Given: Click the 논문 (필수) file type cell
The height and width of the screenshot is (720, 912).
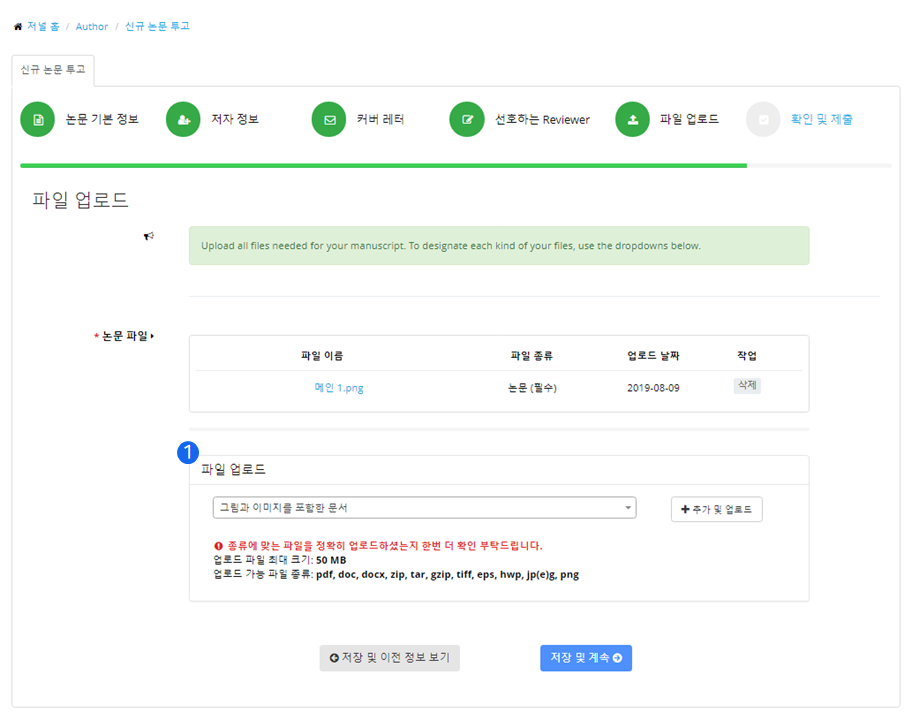Looking at the screenshot, I should [x=532, y=388].
